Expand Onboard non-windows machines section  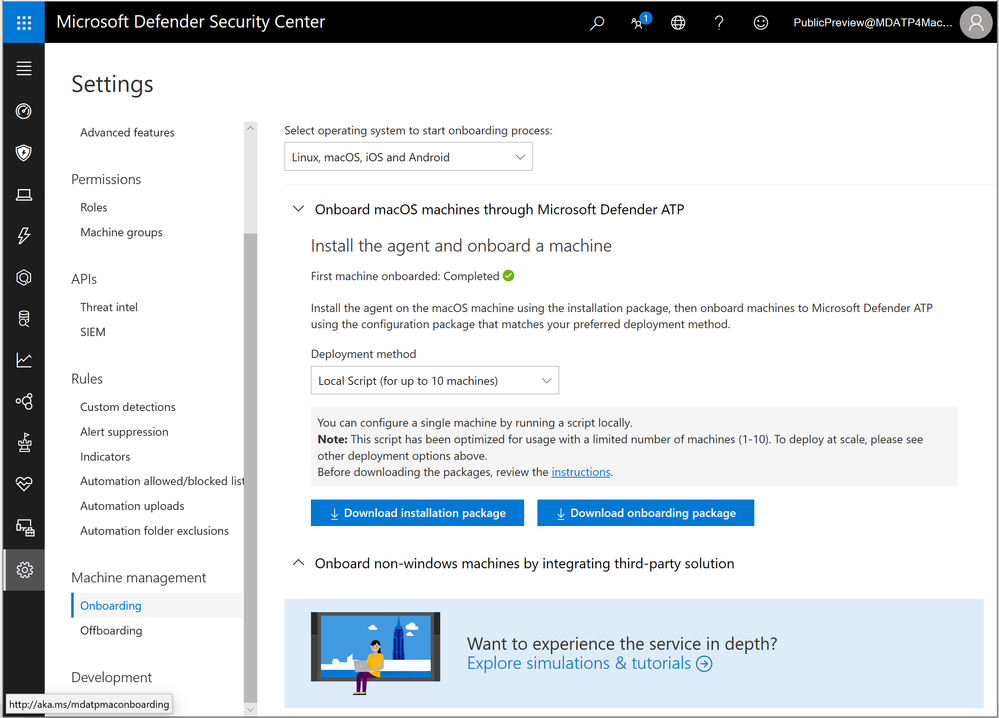pyautogui.click(x=298, y=563)
